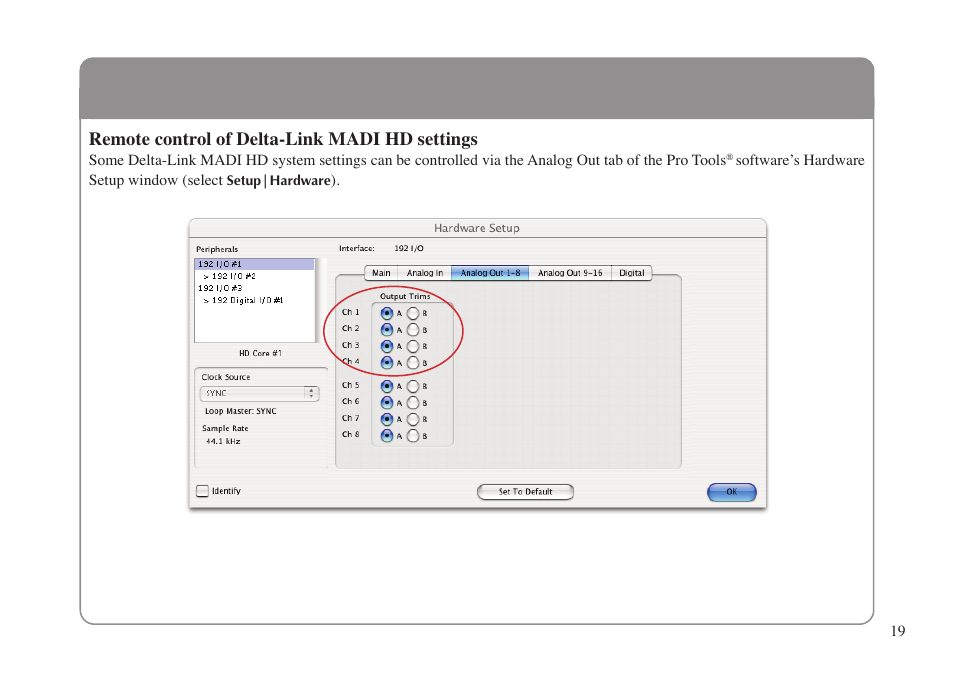The image size is (954, 683).
Task: Select output trim A for Ch 4
Action: pos(386,362)
